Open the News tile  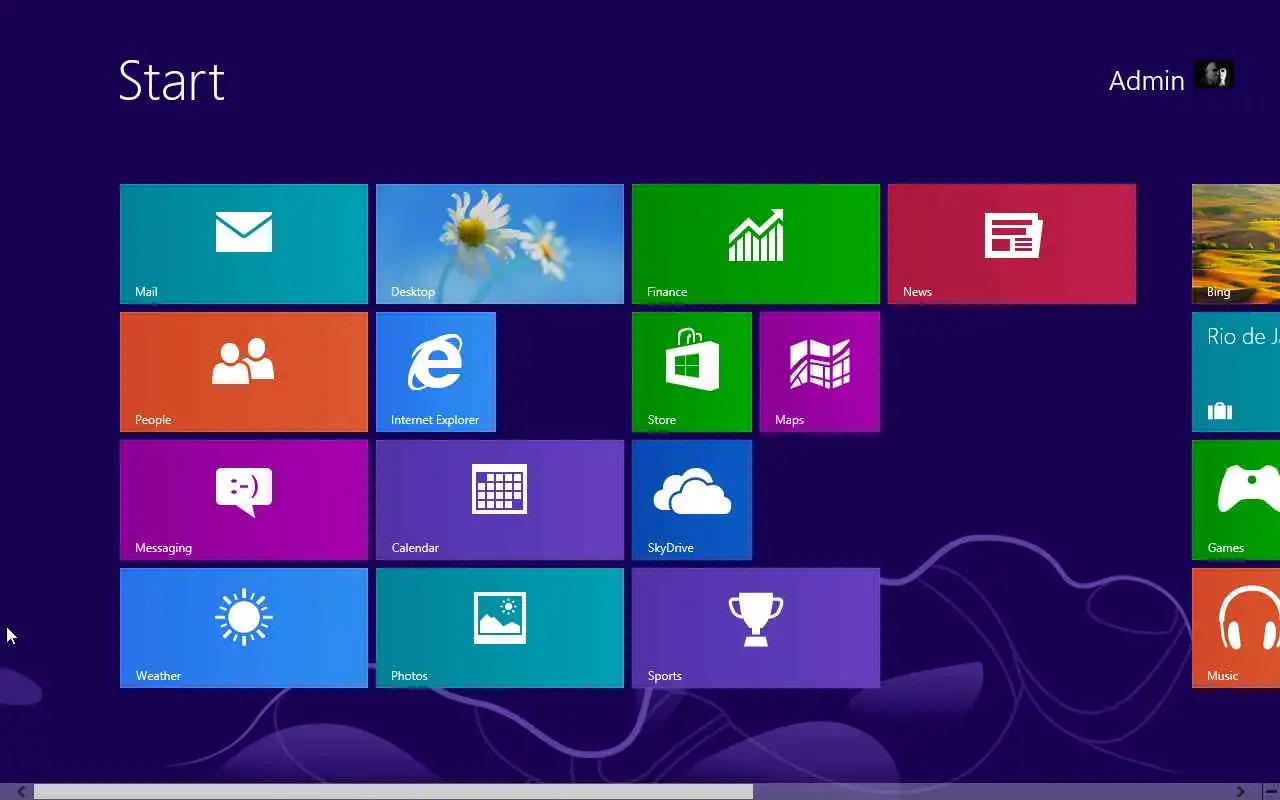1012,244
